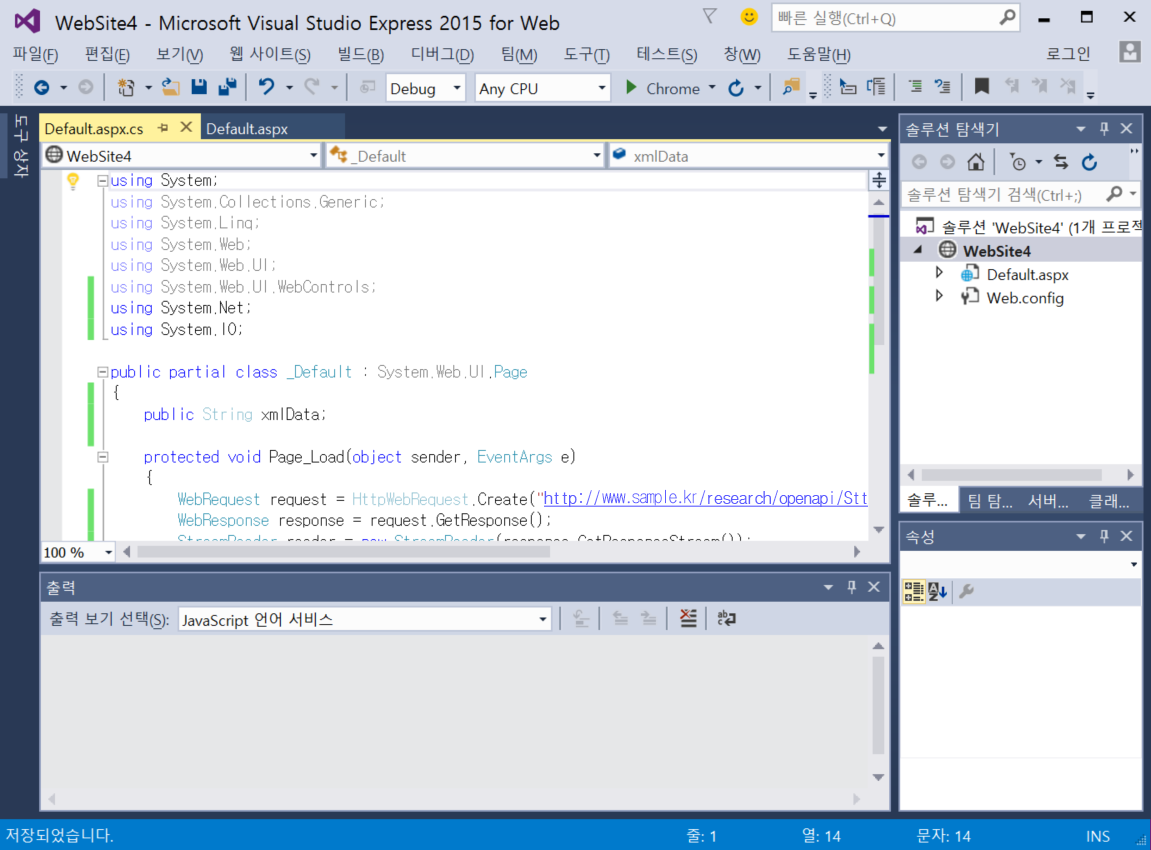Click the lightbulb quick actions icon
Screen dimensions: 1151x850
tap(73, 181)
